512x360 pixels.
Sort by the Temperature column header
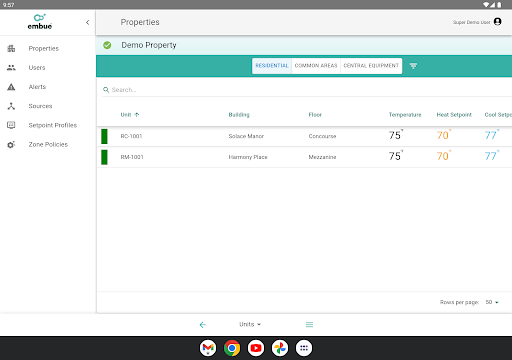(x=405, y=115)
